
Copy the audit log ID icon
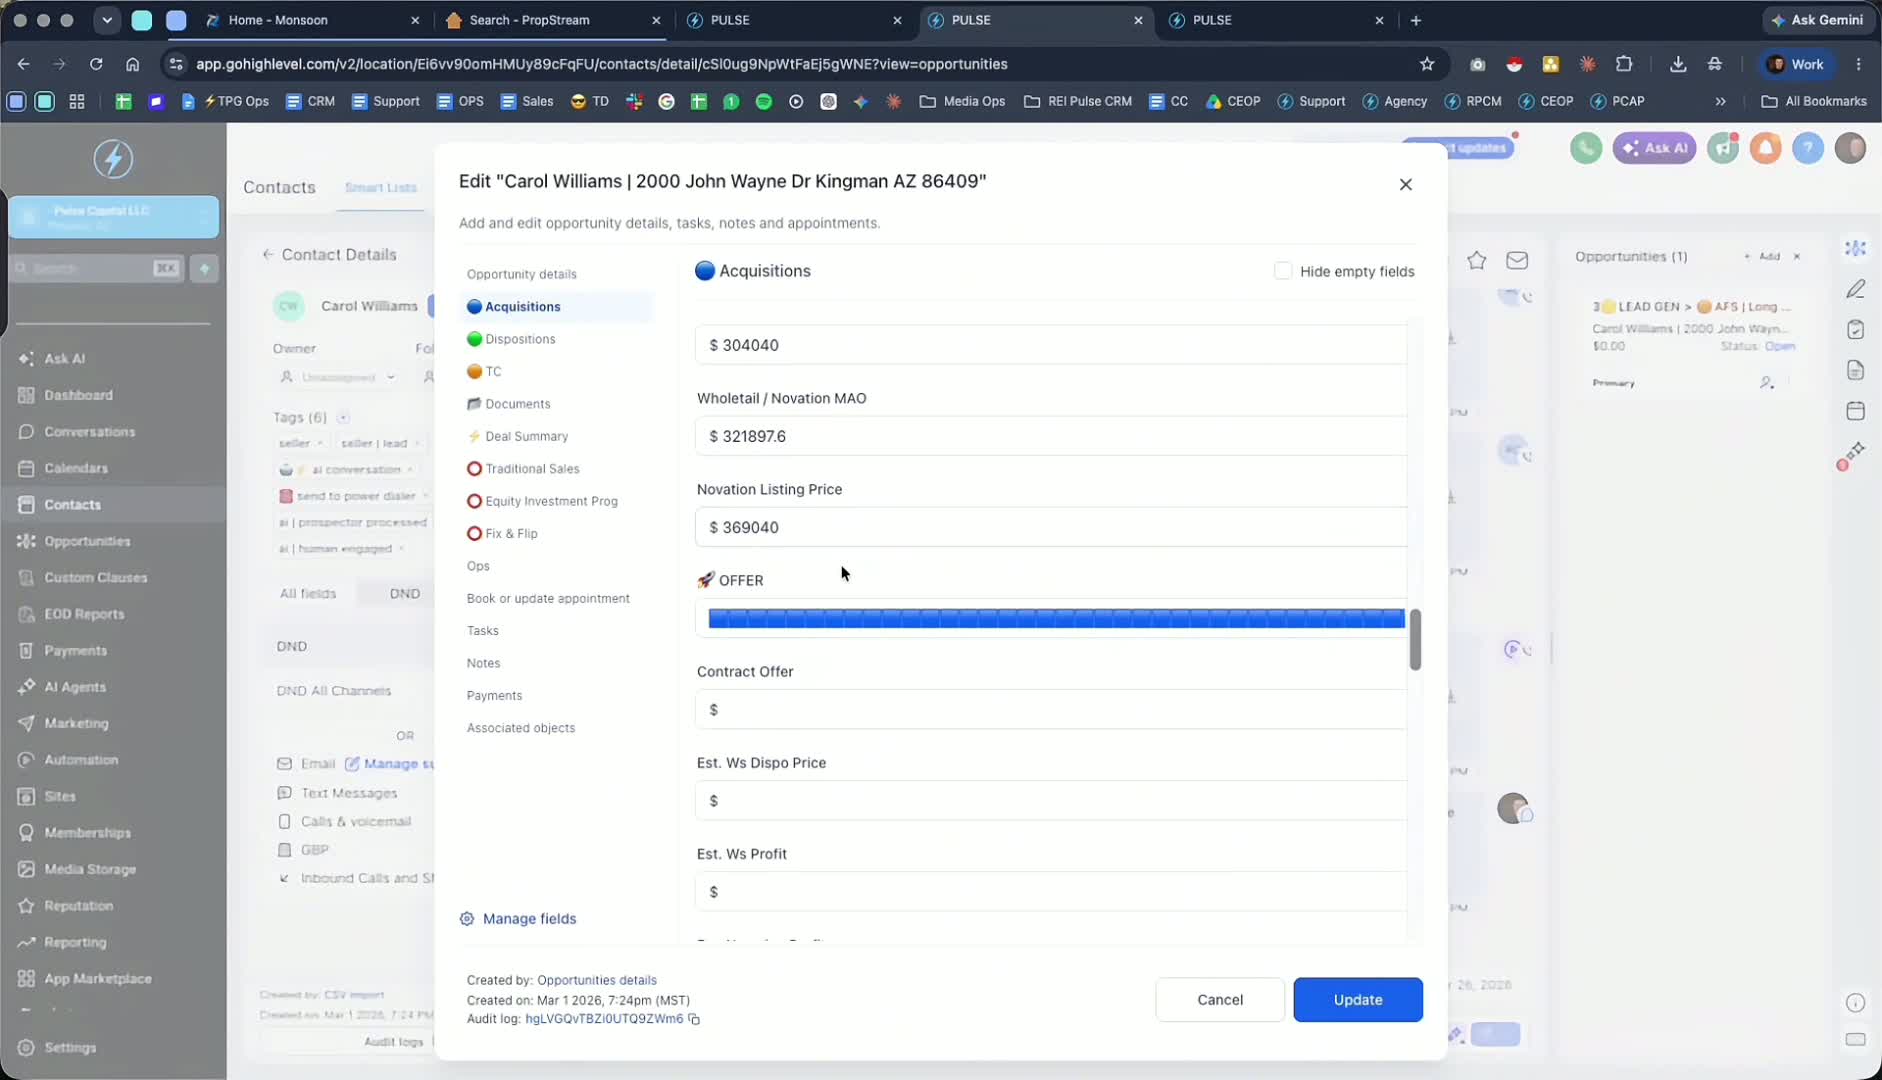coord(694,1019)
